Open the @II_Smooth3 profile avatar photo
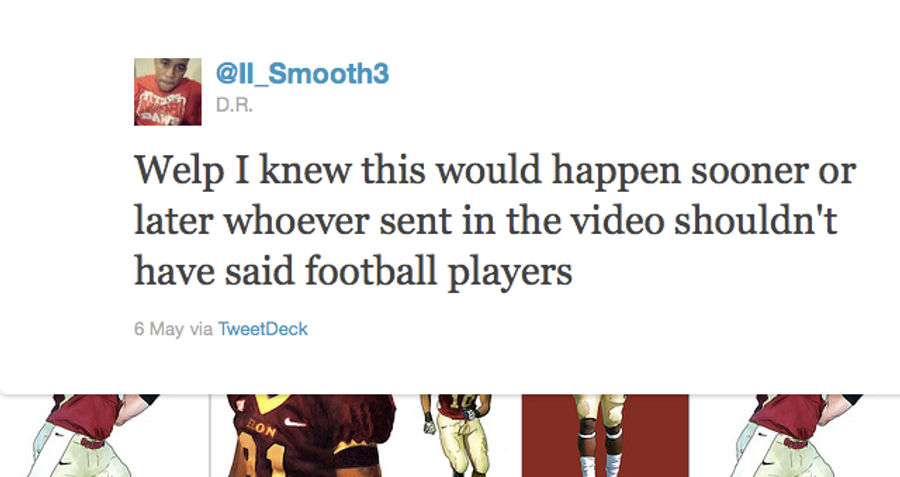 [168, 92]
